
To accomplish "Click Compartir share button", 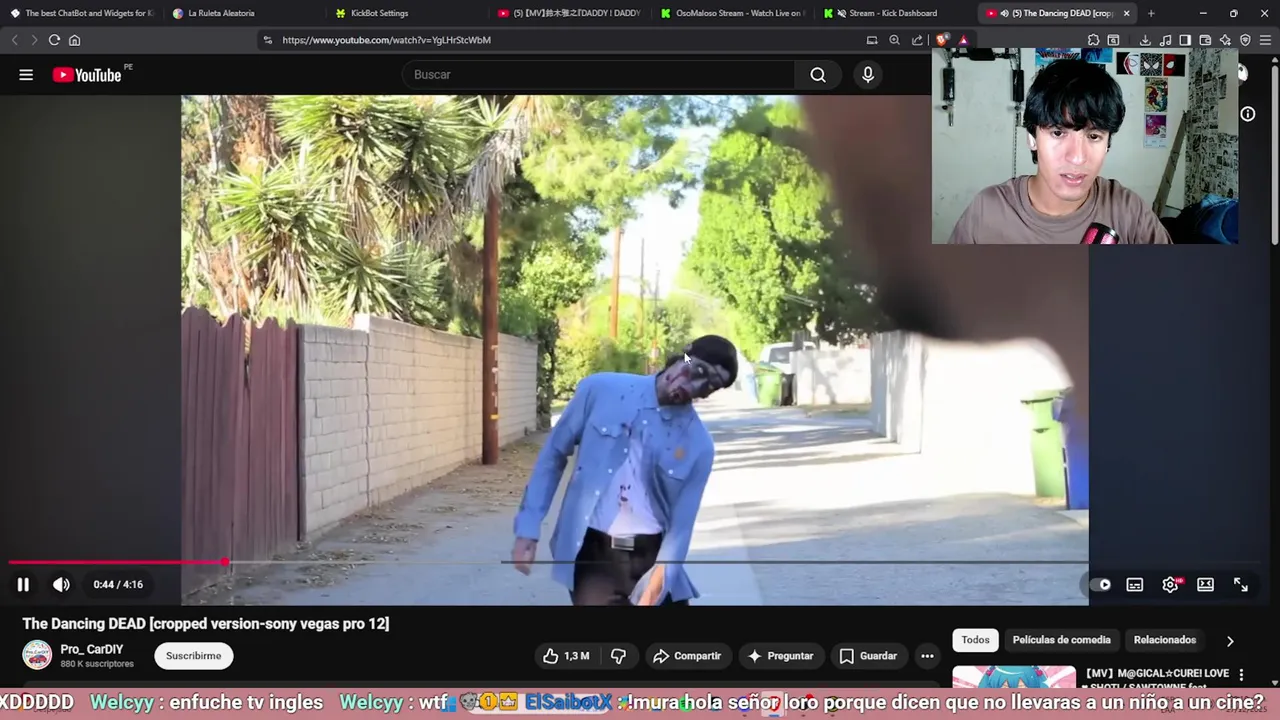I will click(686, 656).
